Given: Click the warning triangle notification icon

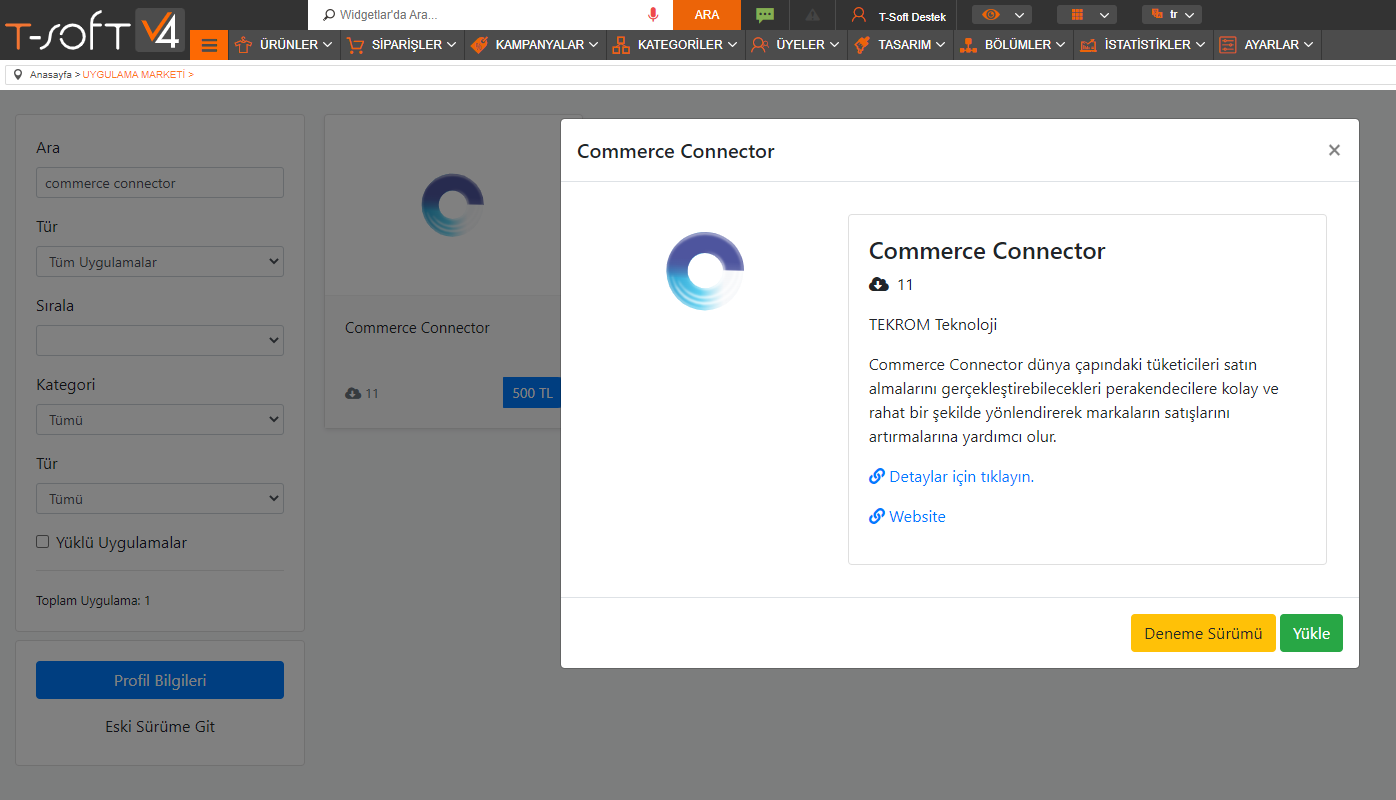Looking at the screenshot, I should pyautogui.click(x=812, y=15).
